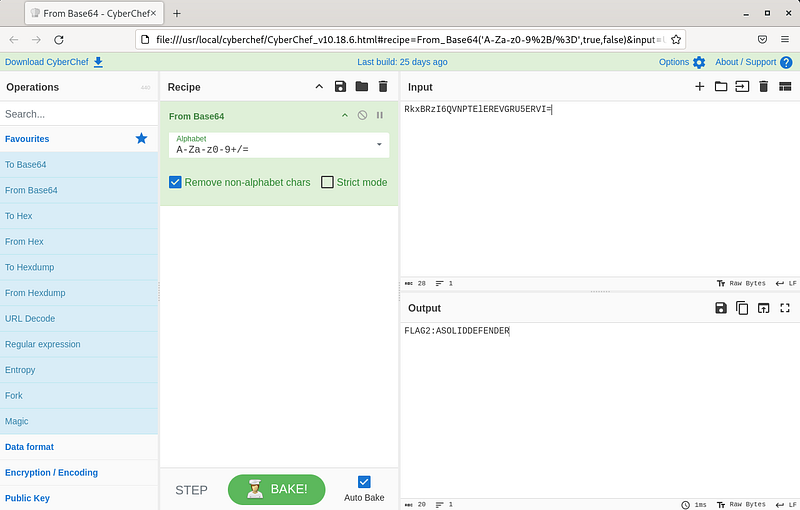Expand the Encryption / Encoding category
Image resolution: width=800 pixels, height=510 pixels.
point(79,473)
